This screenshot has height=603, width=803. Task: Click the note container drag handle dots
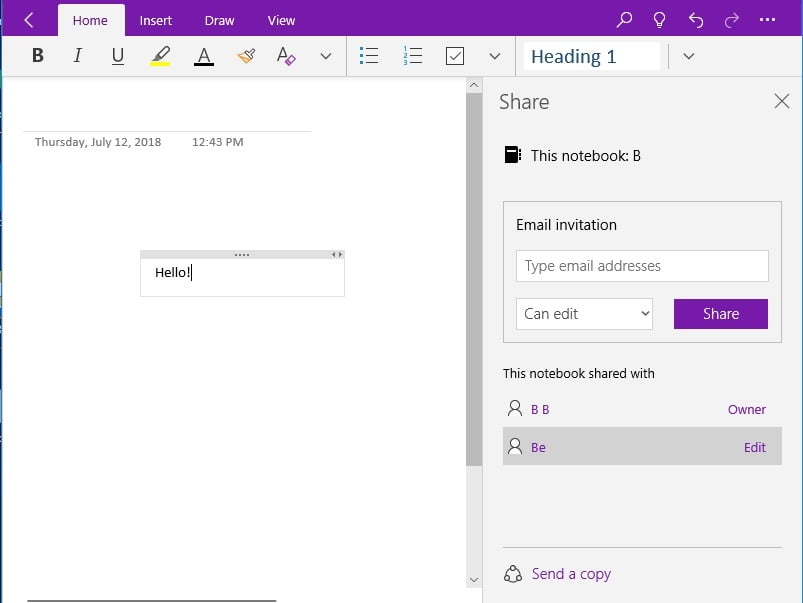click(242, 255)
